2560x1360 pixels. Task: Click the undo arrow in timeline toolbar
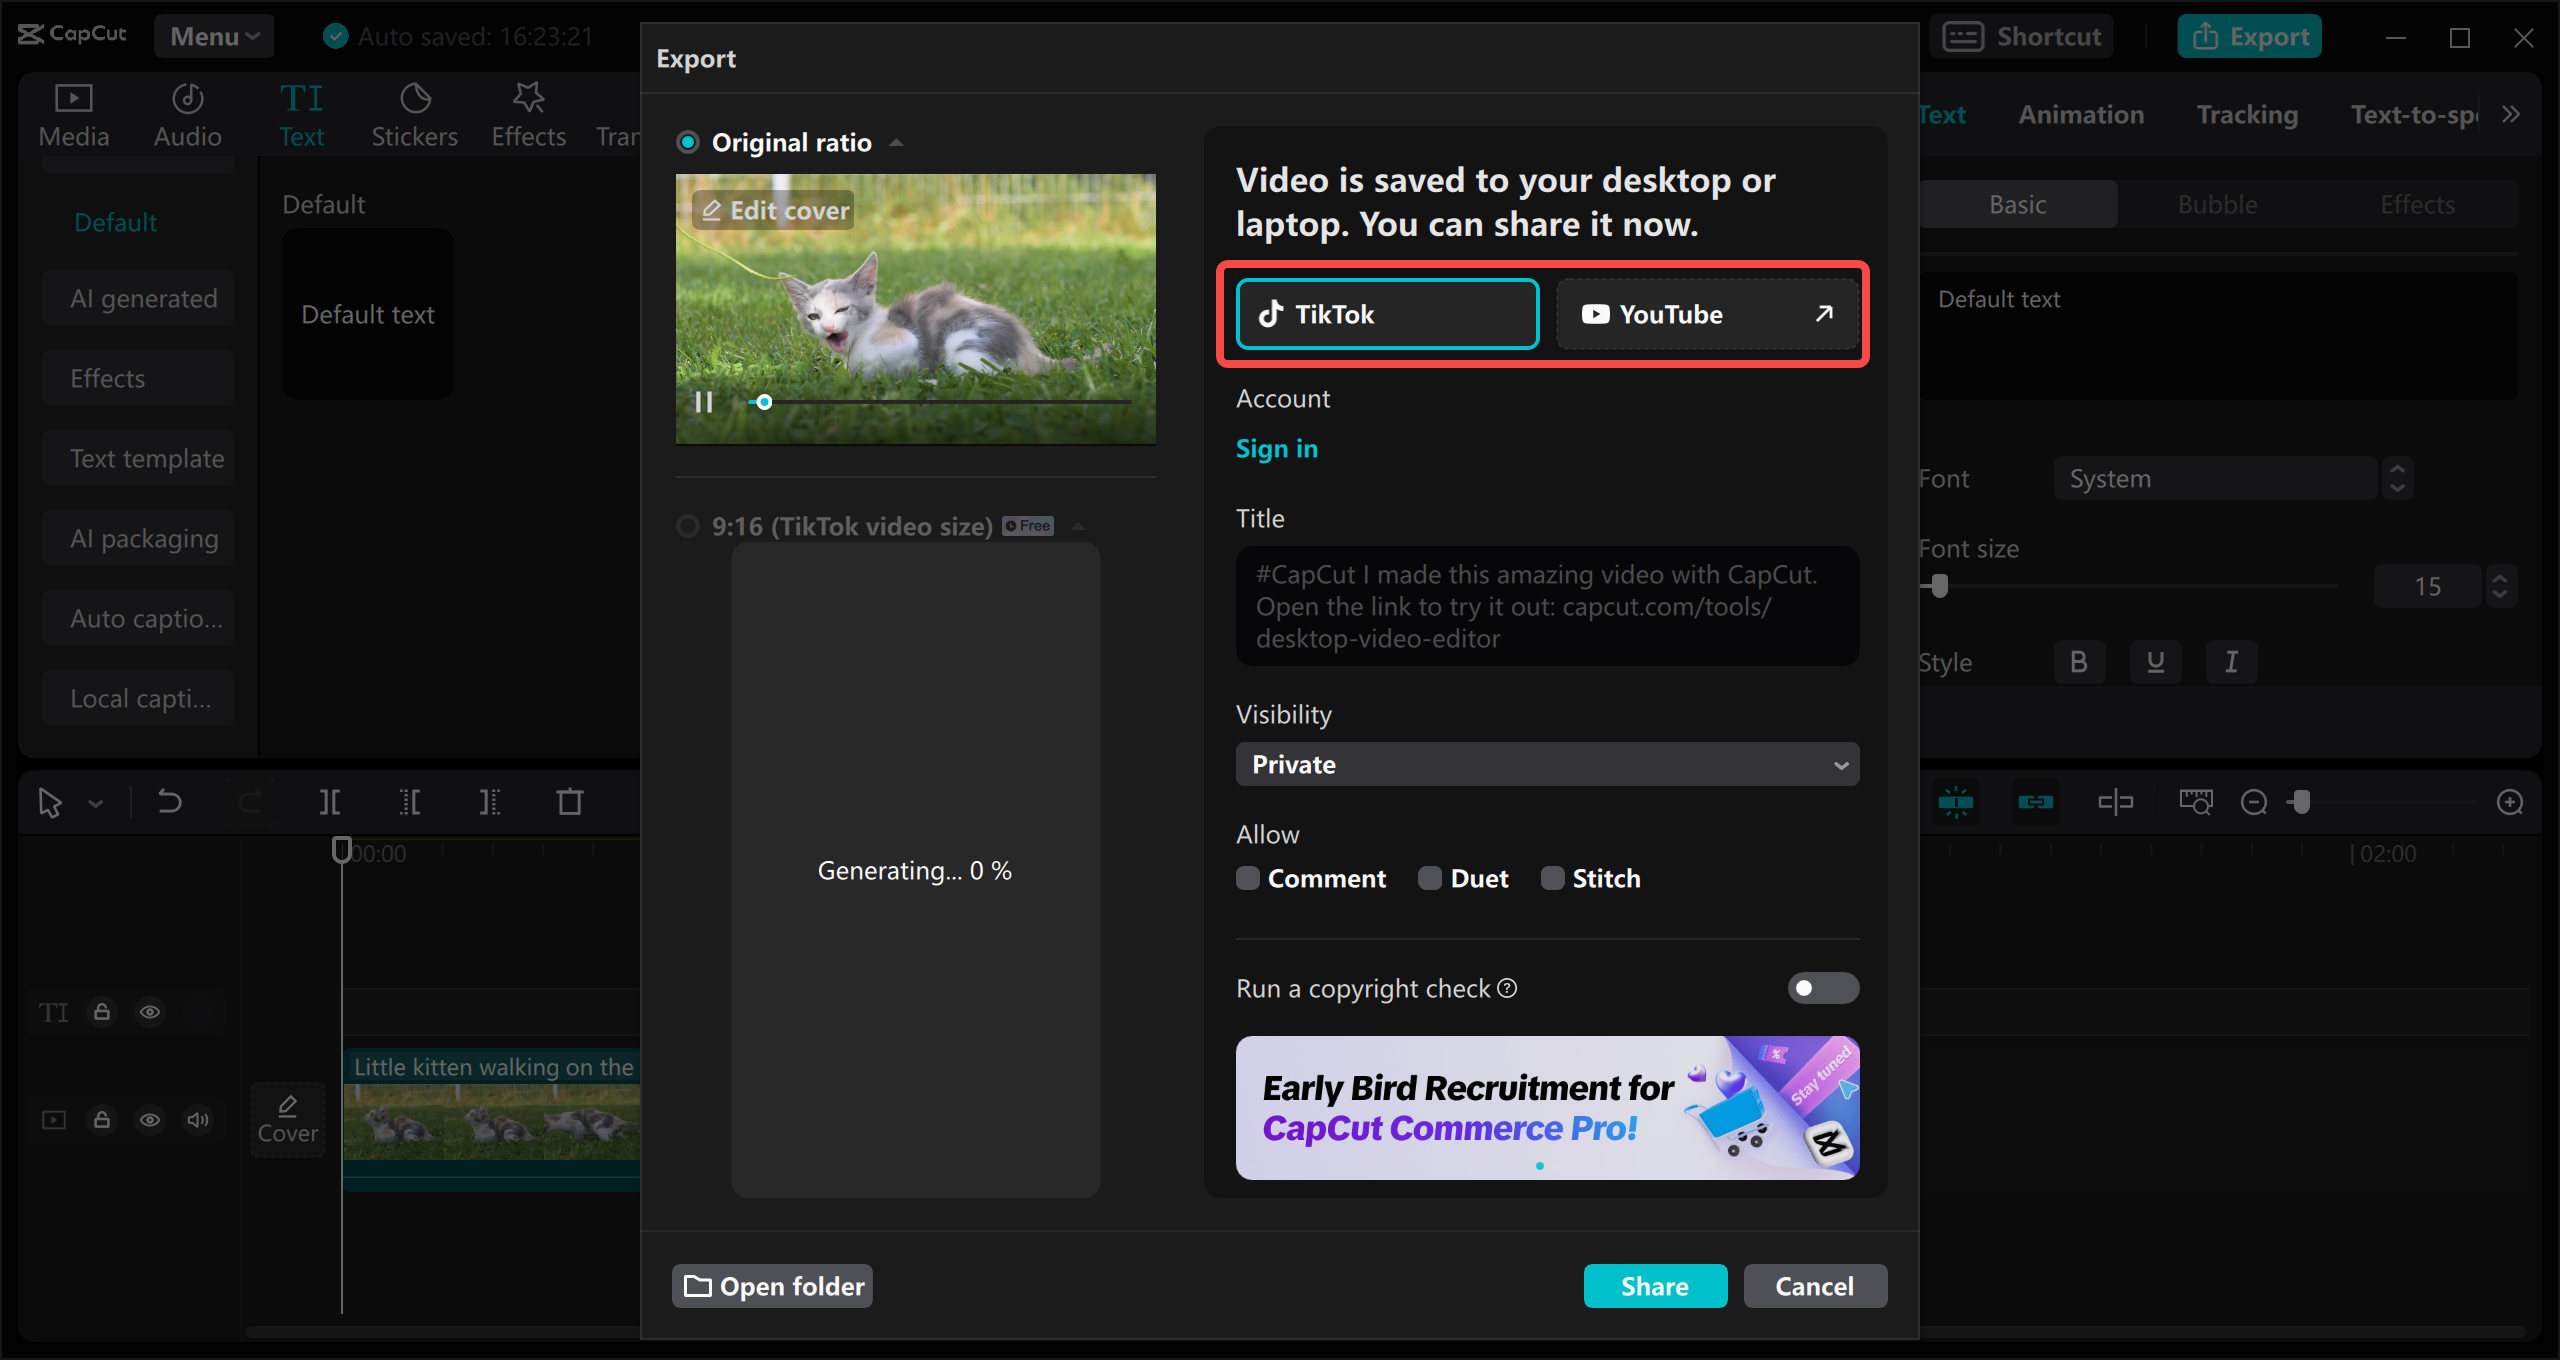[170, 802]
